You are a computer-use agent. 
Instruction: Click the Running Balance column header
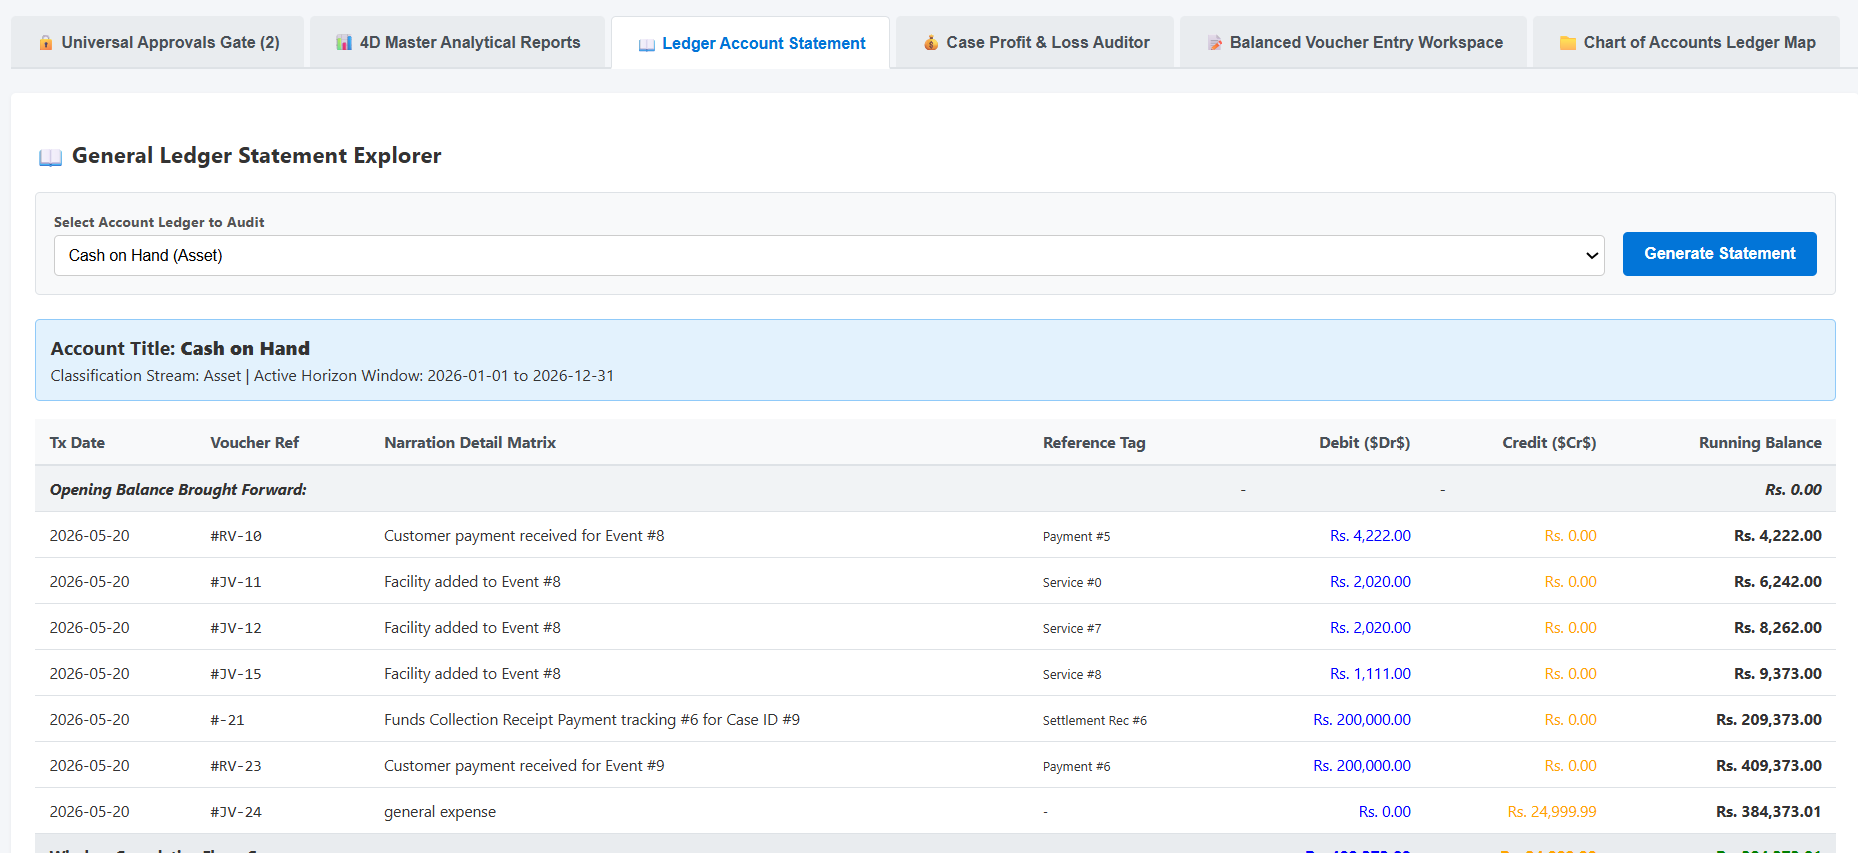[1760, 443]
